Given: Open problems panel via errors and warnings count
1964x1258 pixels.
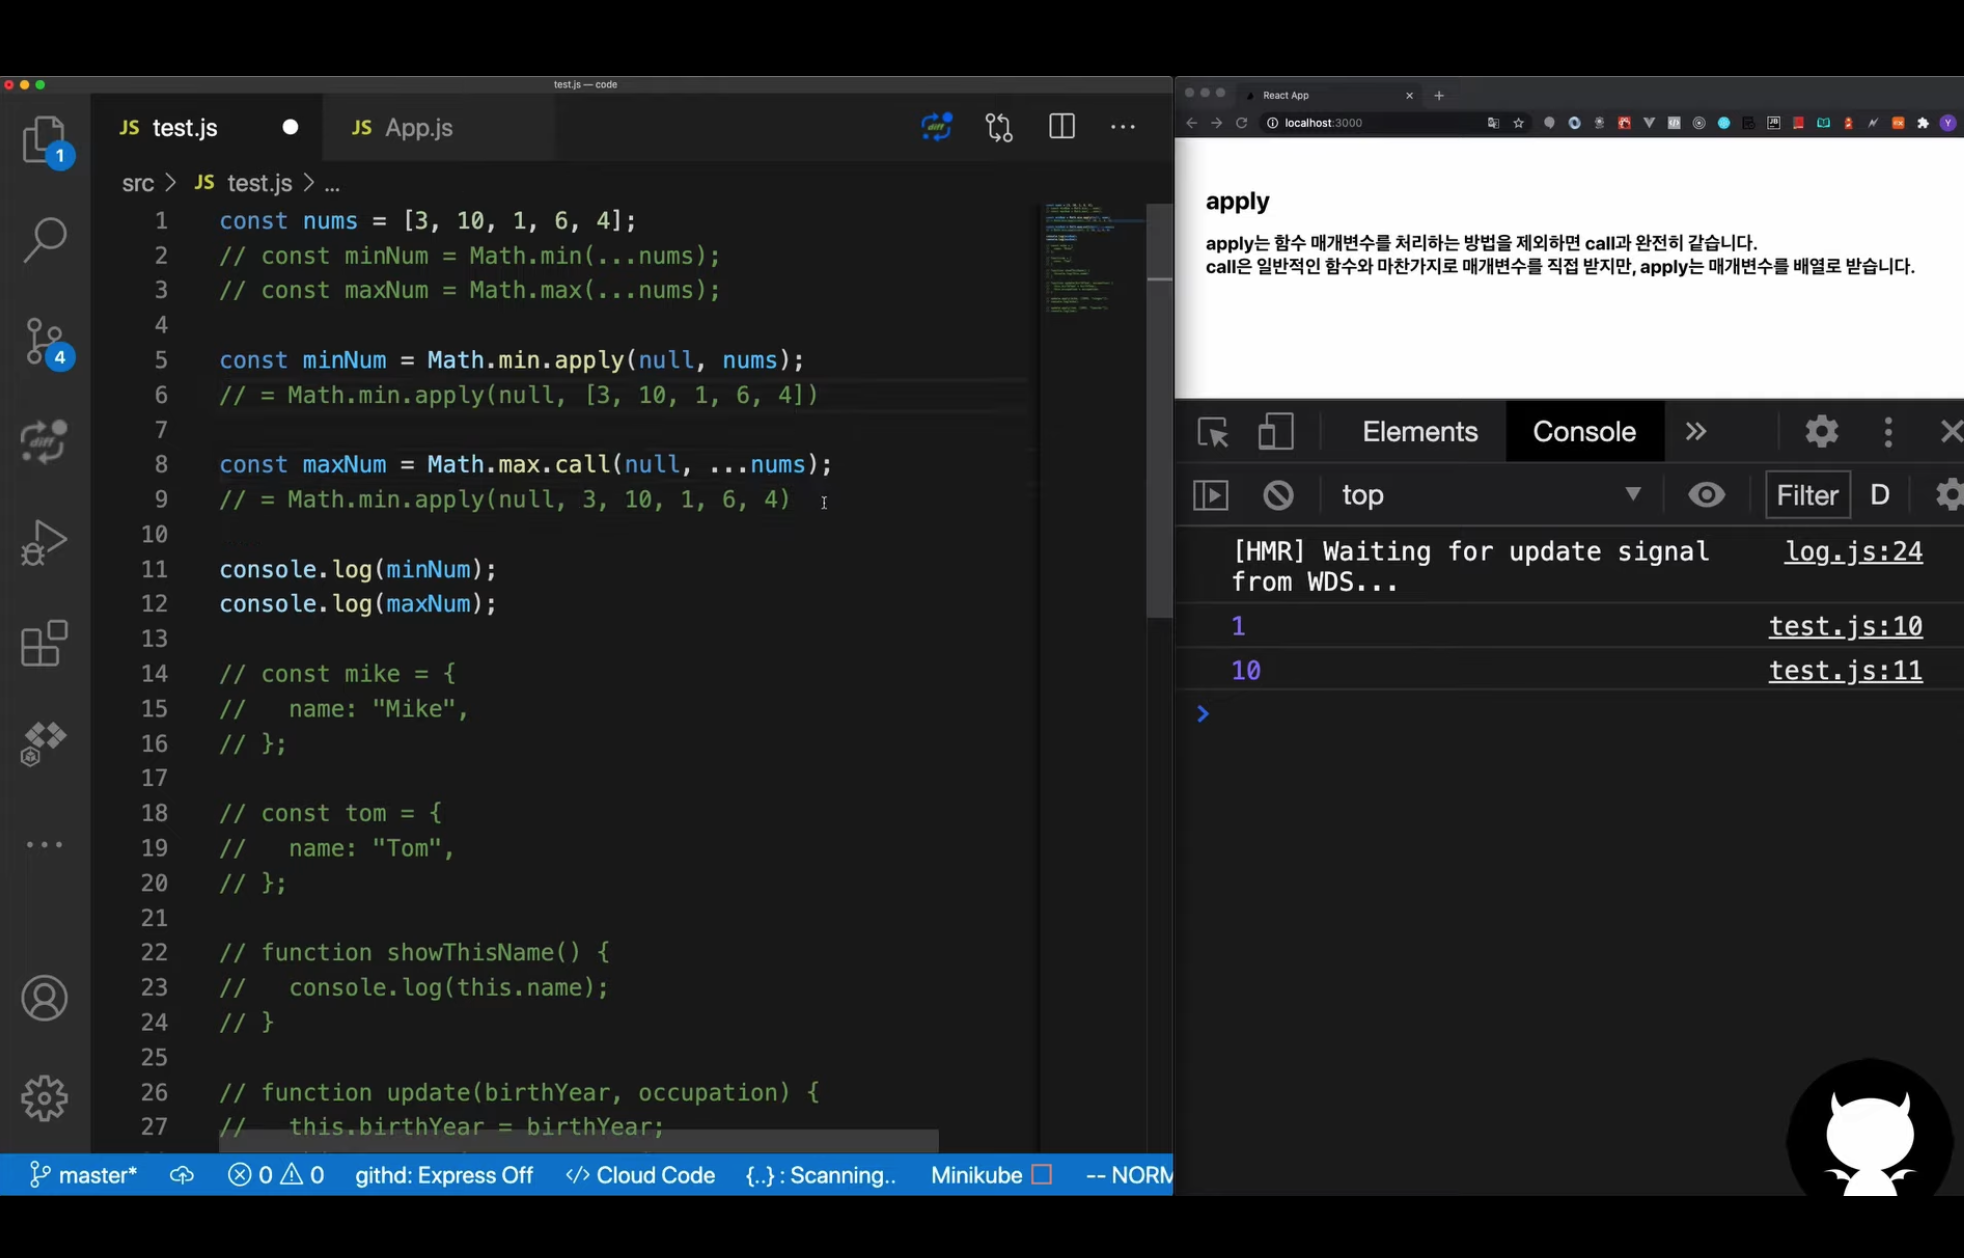Looking at the screenshot, I should click(276, 1175).
